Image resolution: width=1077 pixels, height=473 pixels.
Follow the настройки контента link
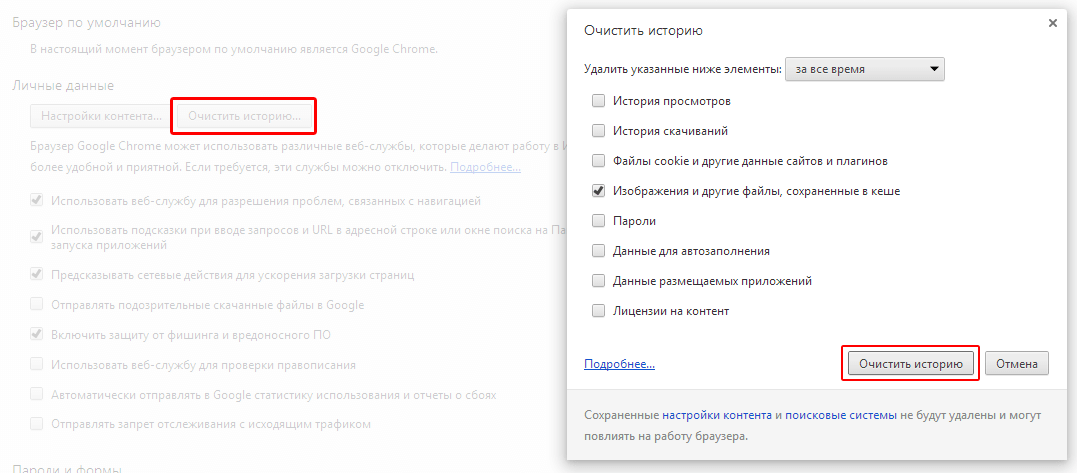pos(716,414)
